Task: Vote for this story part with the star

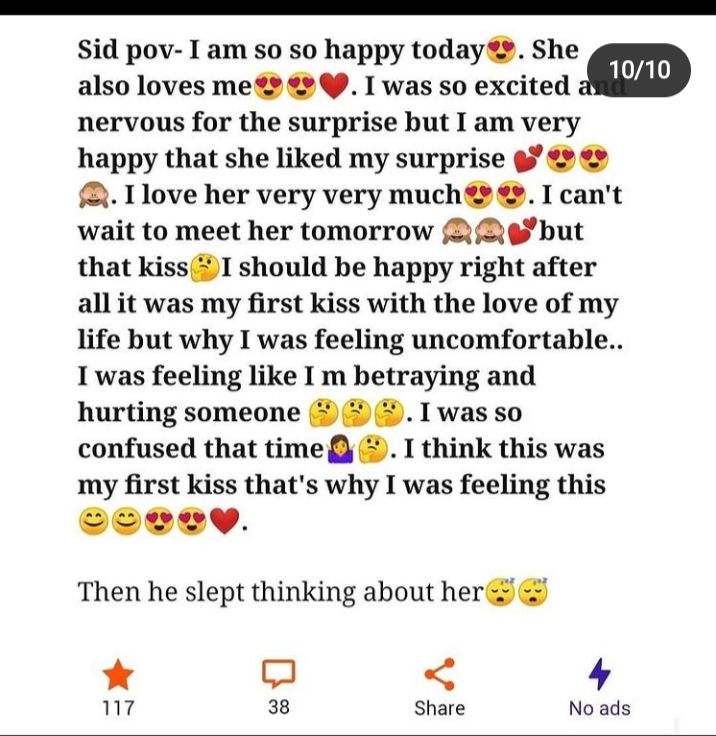Action: 118,674
